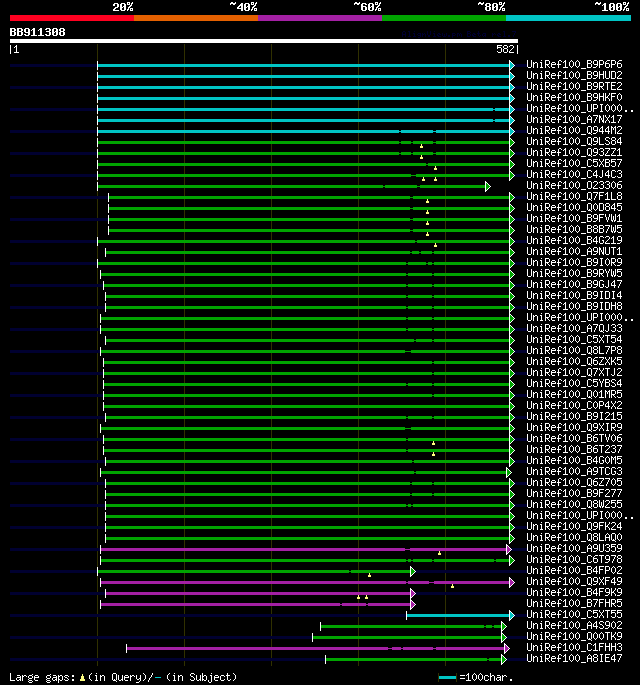
Task: Click the green ~80% legend segment
Action: [x=444, y=18]
